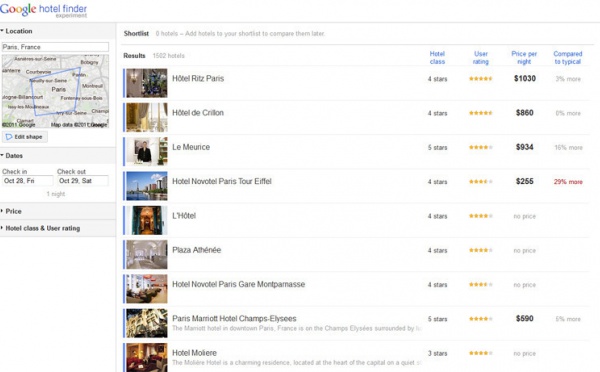This screenshot has height=372, width=600.
Task: Open Hotel Novotel Paris Tour Eiffel photo
Action: (147, 186)
